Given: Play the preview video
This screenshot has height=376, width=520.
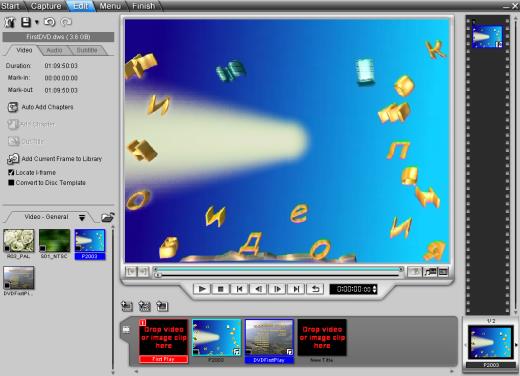Looking at the screenshot, I should (x=202, y=289).
